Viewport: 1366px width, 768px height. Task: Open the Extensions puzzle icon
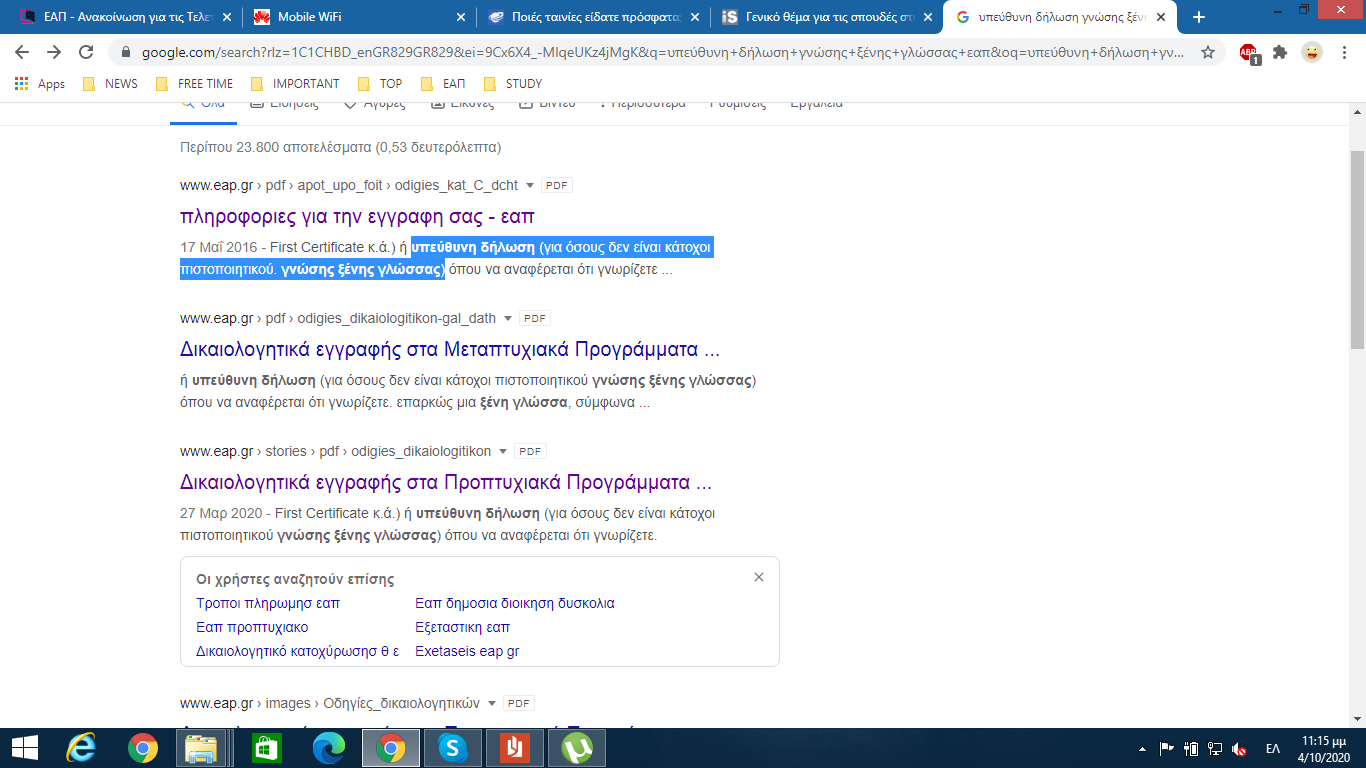click(1280, 52)
